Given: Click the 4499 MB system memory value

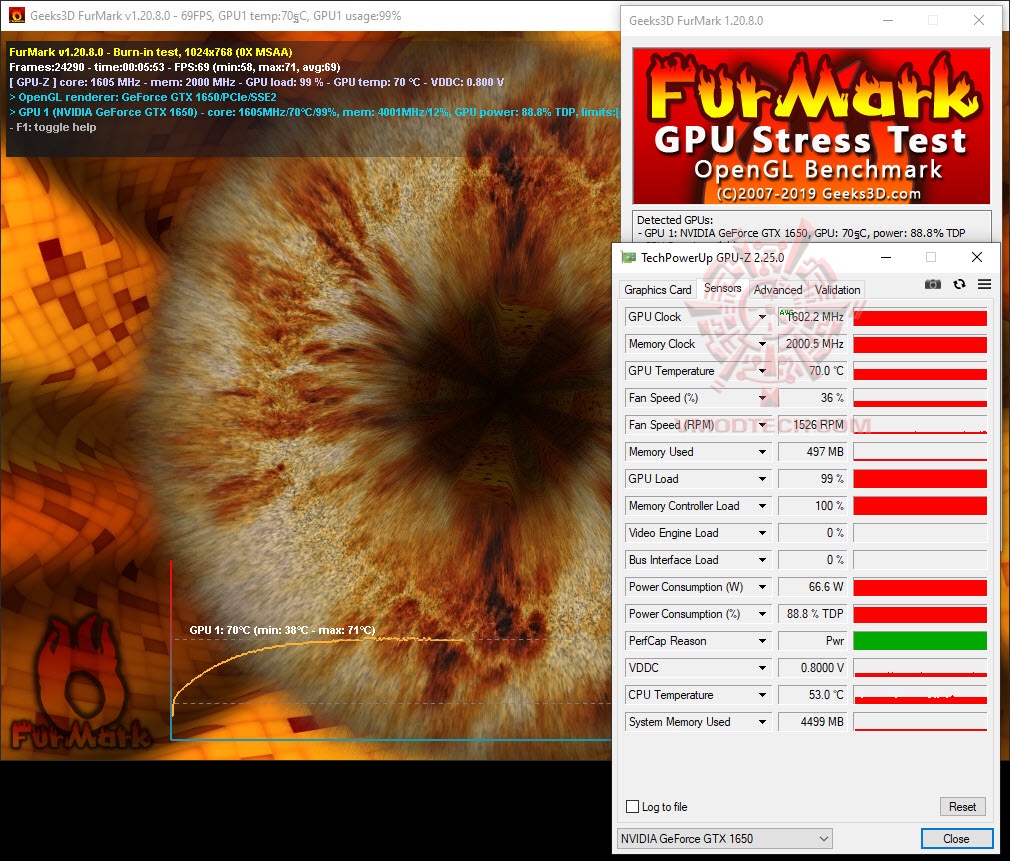Looking at the screenshot, I should [x=812, y=723].
